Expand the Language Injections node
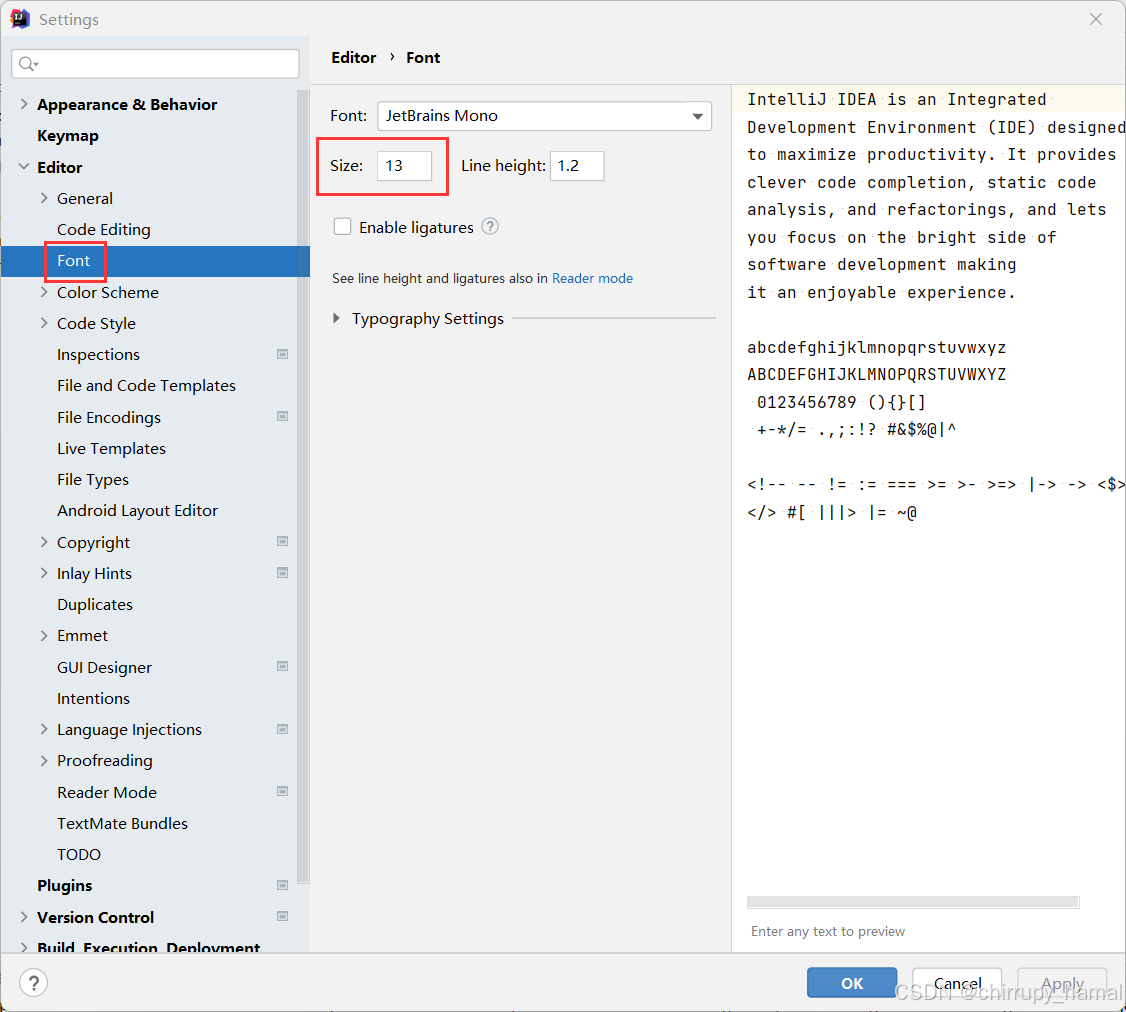Image resolution: width=1126 pixels, height=1012 pixels. tap(44, 729)
